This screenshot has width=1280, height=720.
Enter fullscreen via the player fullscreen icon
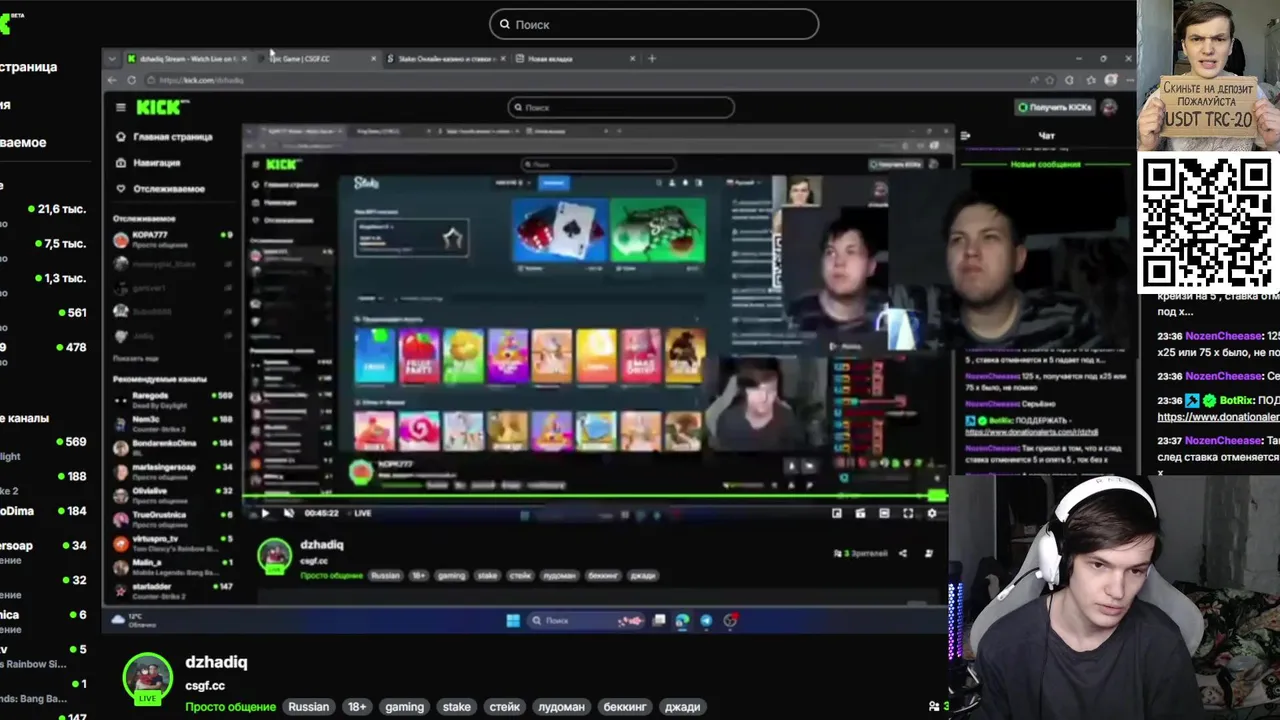tap(908, 513)
